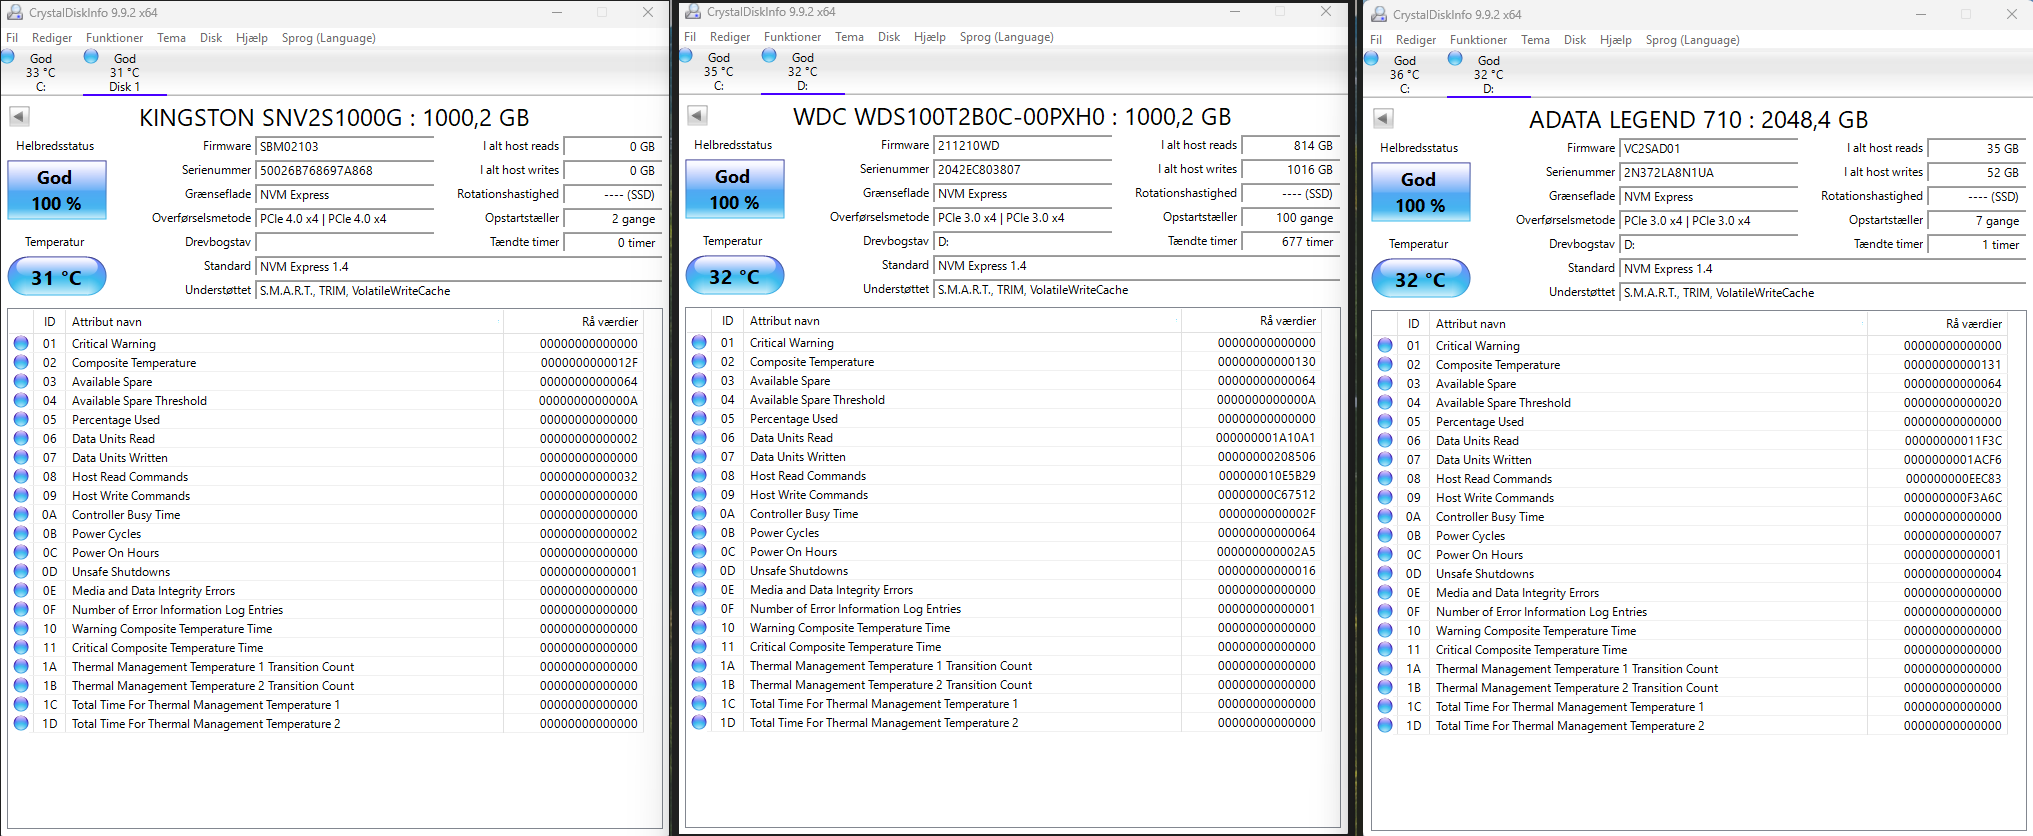Click the status orb beside Controller Busy Time in KINGSTON window
2033x836 pixels.
click(21, 514)
